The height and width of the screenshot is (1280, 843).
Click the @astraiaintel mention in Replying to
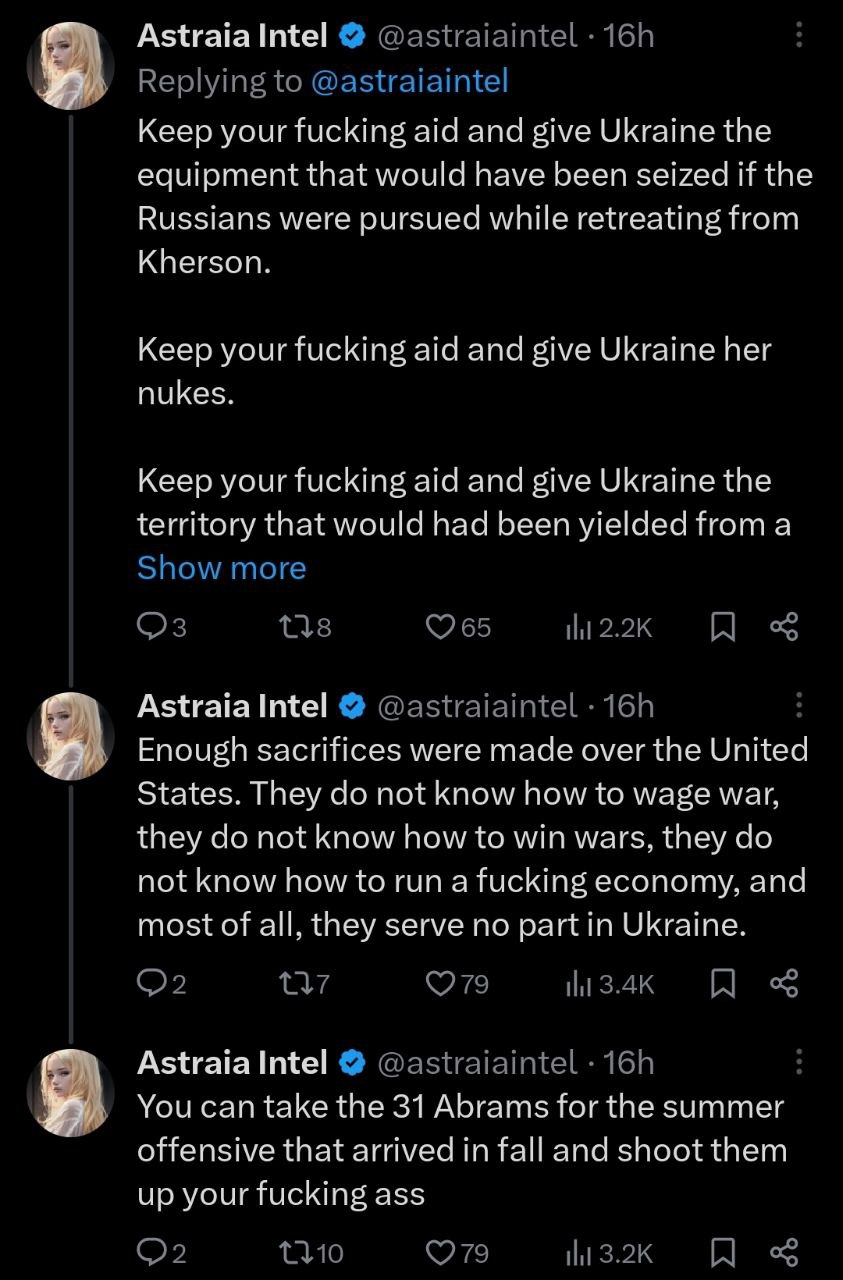(x=410, y=81)
